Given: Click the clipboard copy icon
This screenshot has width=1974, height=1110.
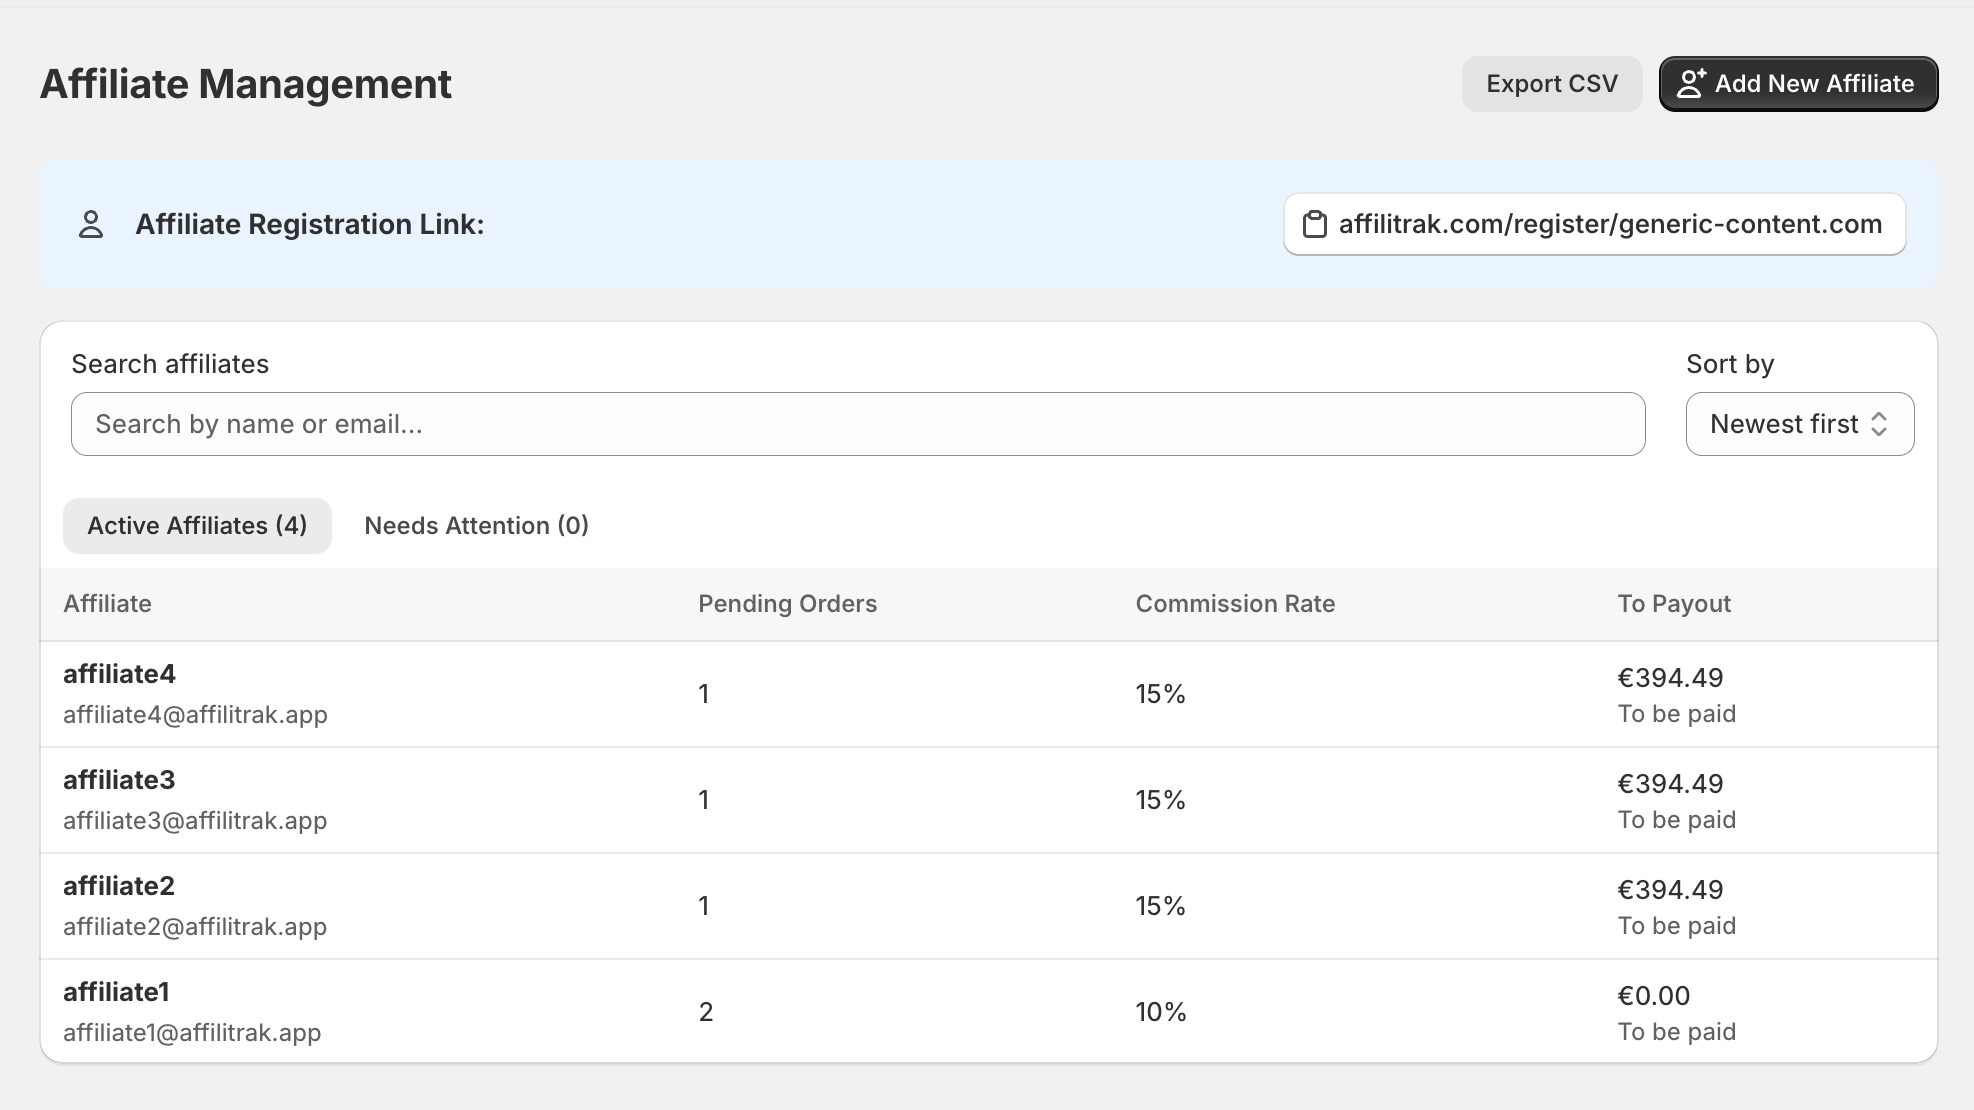Looking at the screenshot, I should click(1314, 224).
